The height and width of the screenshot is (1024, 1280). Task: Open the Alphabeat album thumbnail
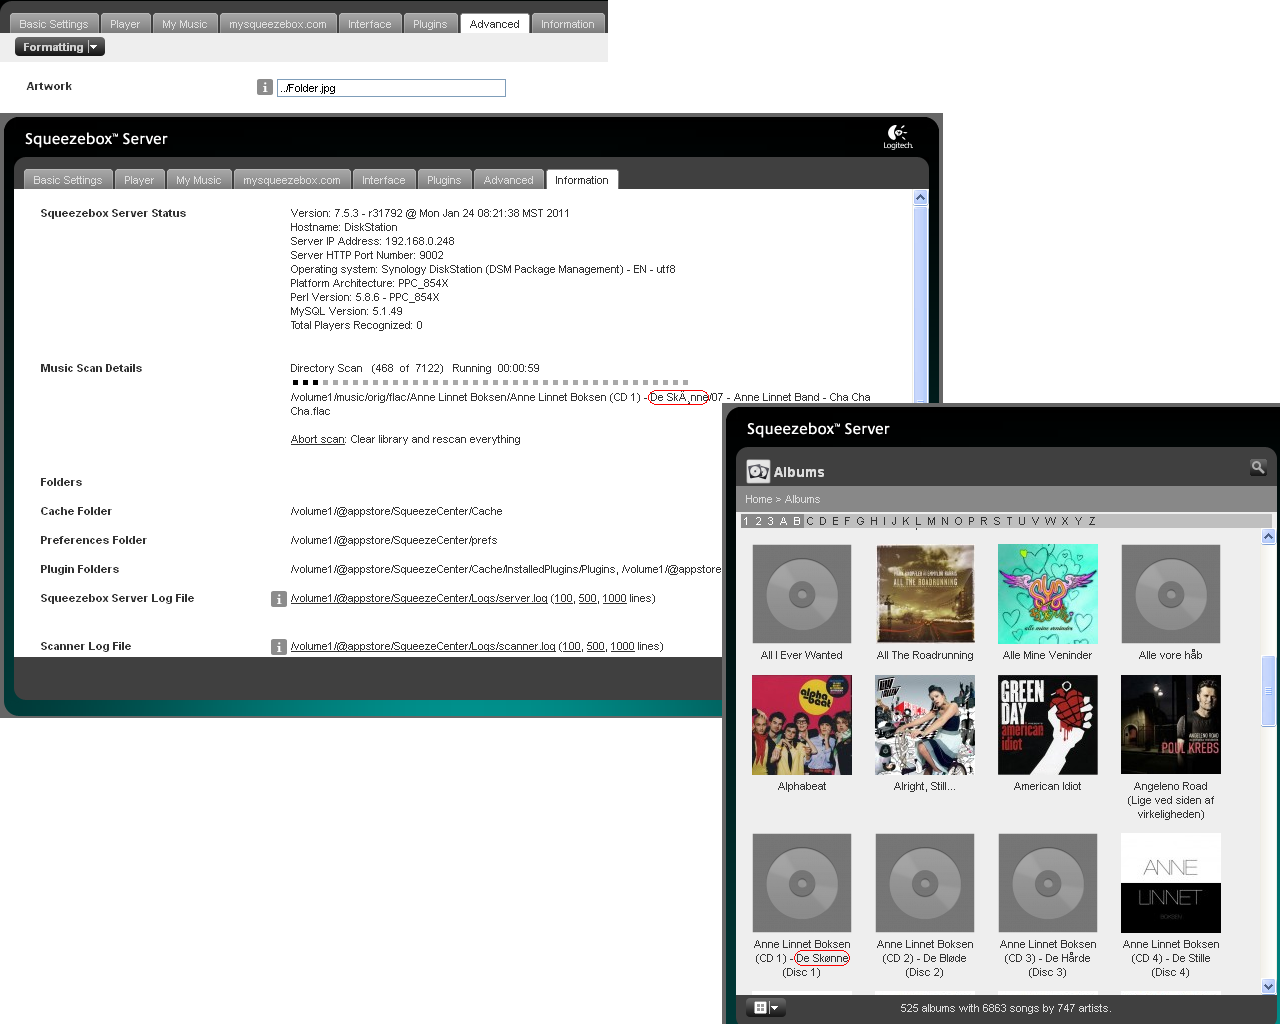[802, 725]
